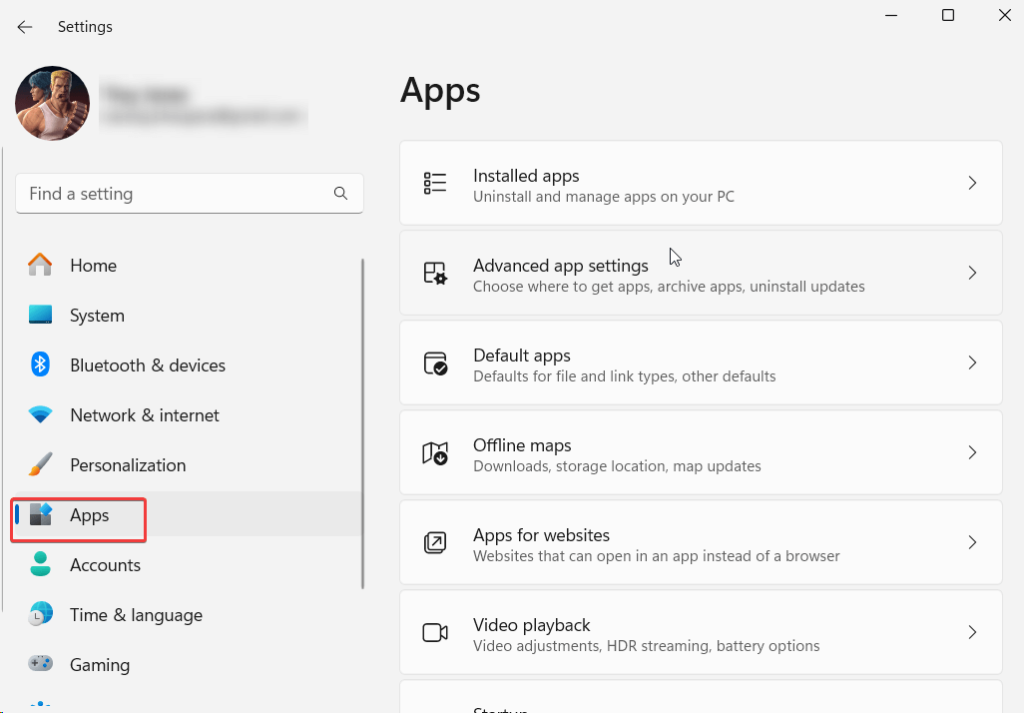Expand Advanced app settings chevron
Screen dimensions: 1024x713
[x=972, y=273]
